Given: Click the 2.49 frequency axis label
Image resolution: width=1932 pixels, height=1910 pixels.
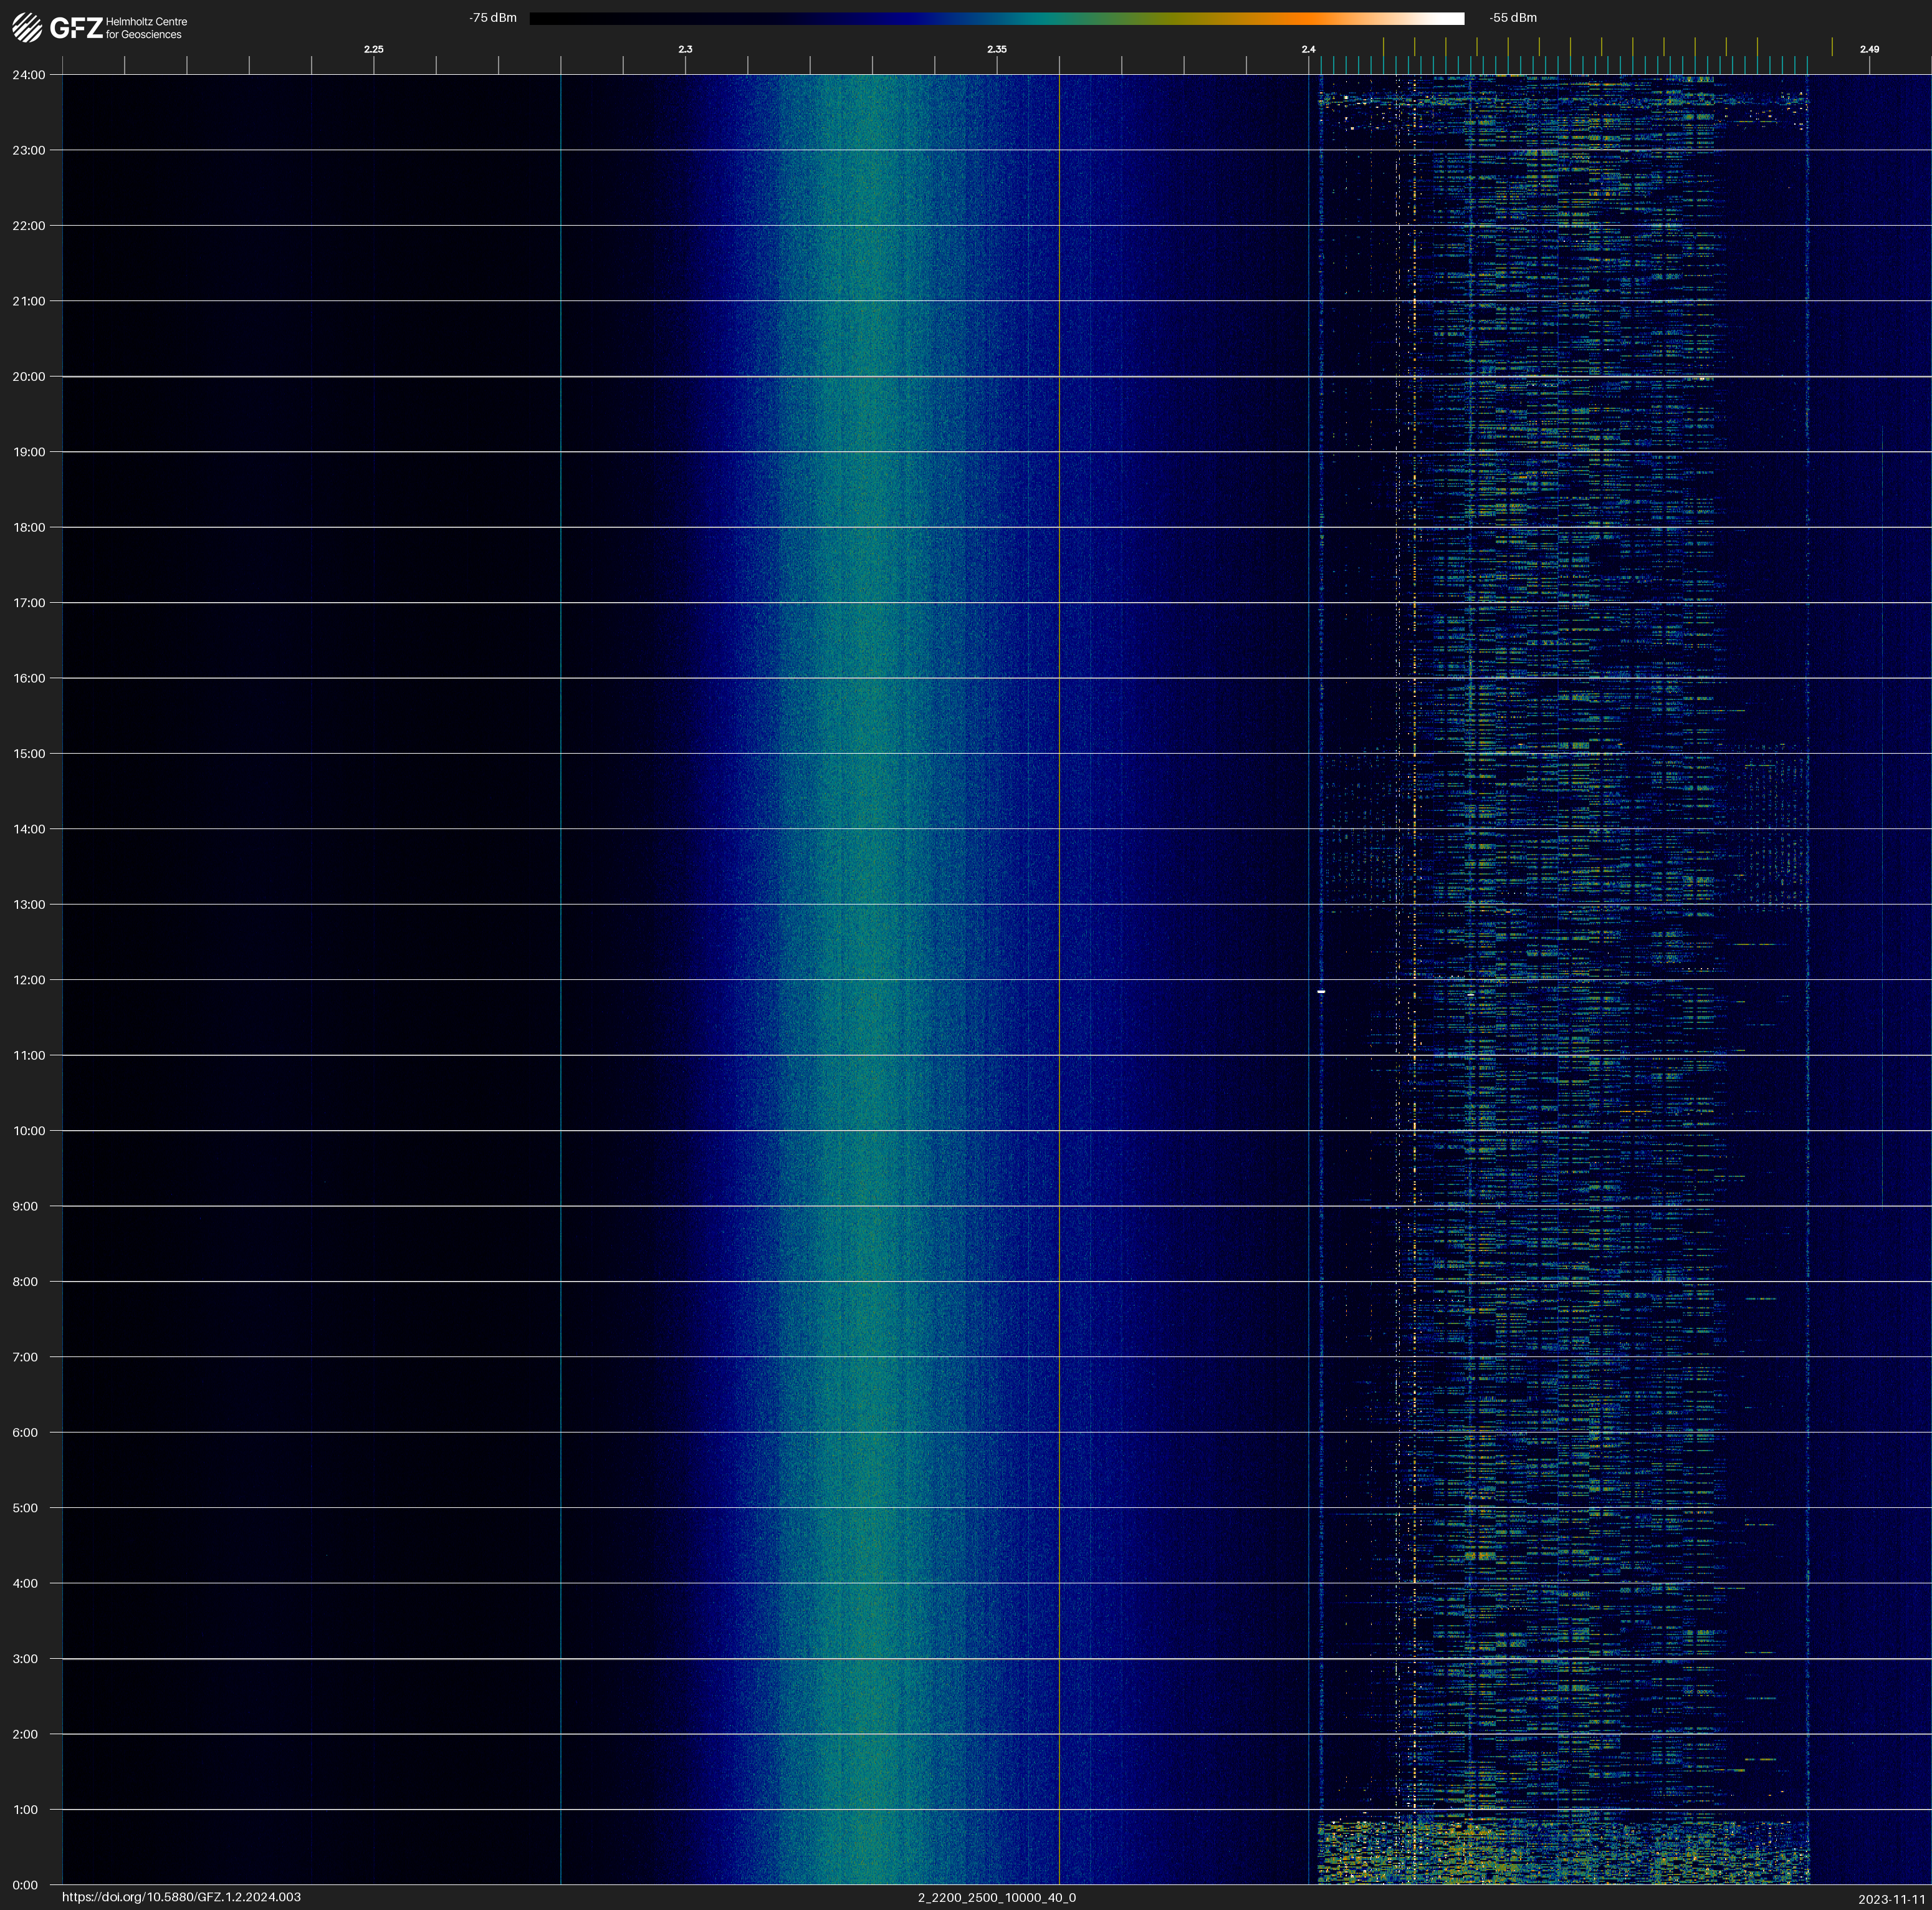Looking at the screenshot, I should click(x=1869, y=49).
